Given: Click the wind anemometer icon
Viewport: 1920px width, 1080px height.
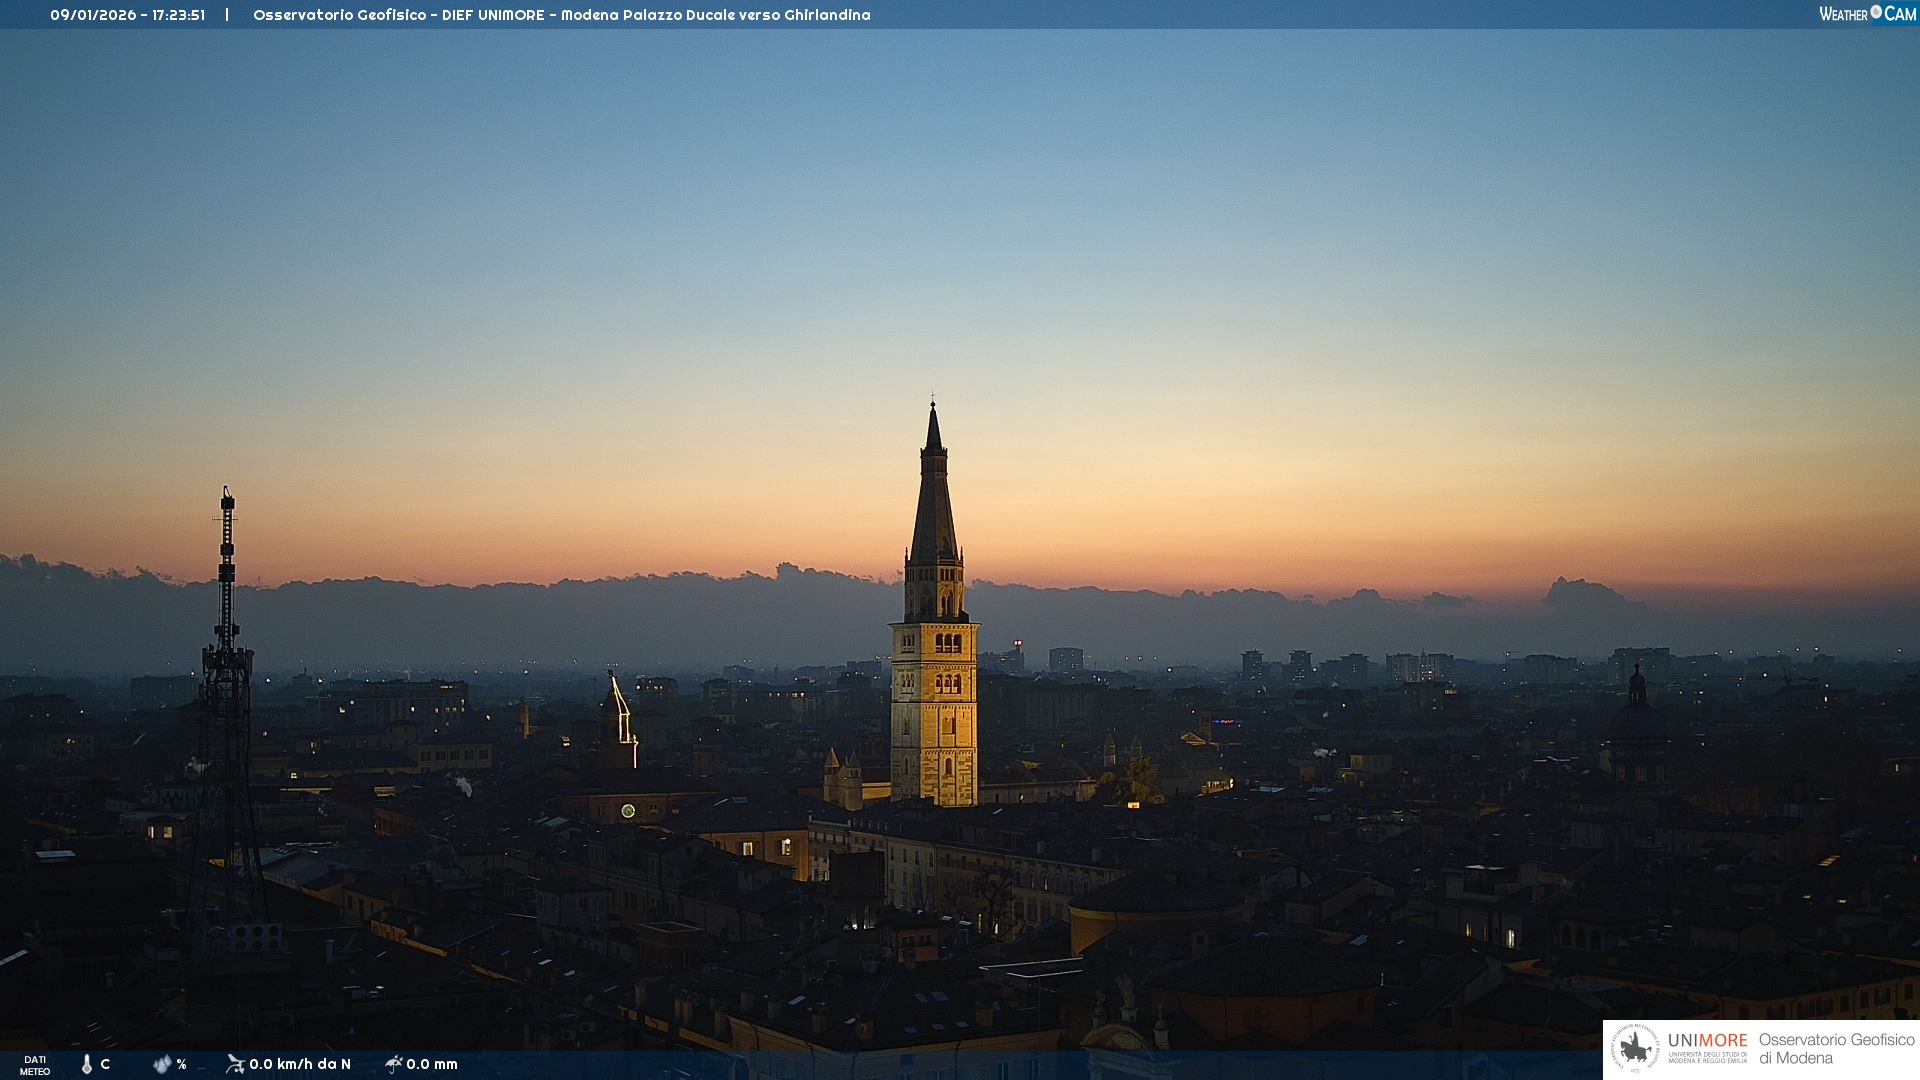Looking at the screenshot, I should pyautogui.click(x=235, y=1064).
